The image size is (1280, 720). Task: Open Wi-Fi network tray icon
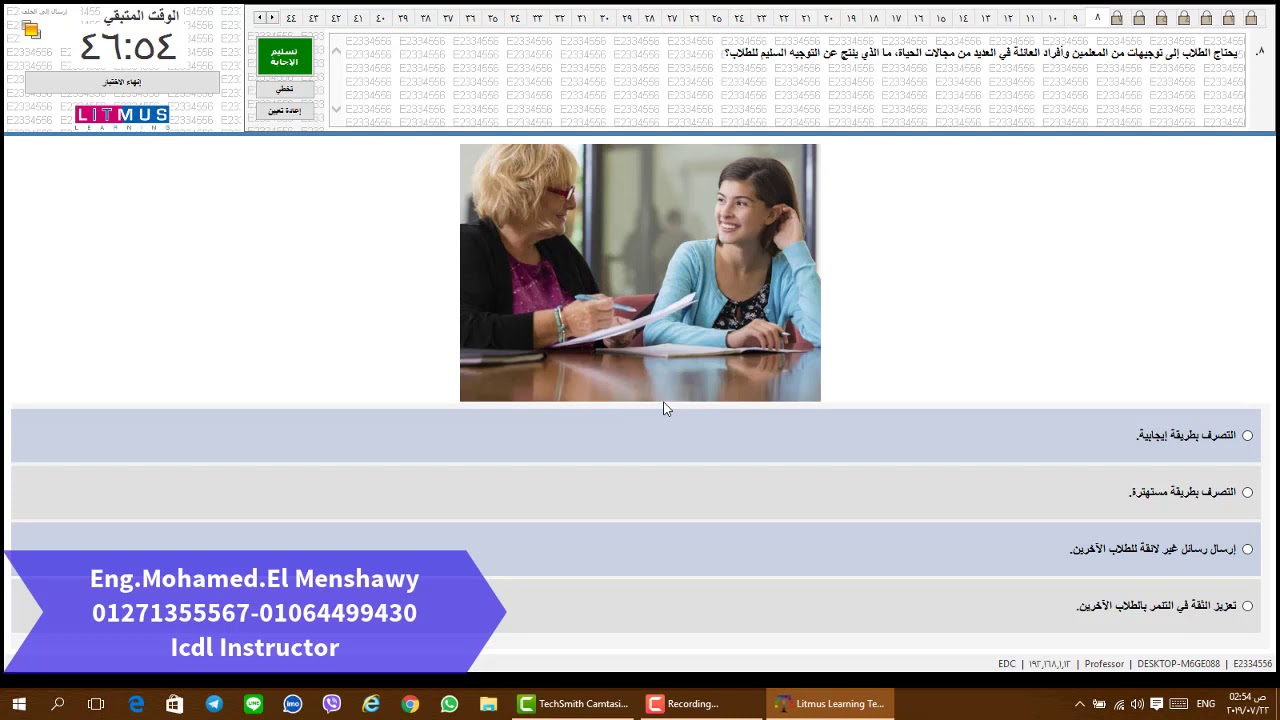tap(1119, 704)
